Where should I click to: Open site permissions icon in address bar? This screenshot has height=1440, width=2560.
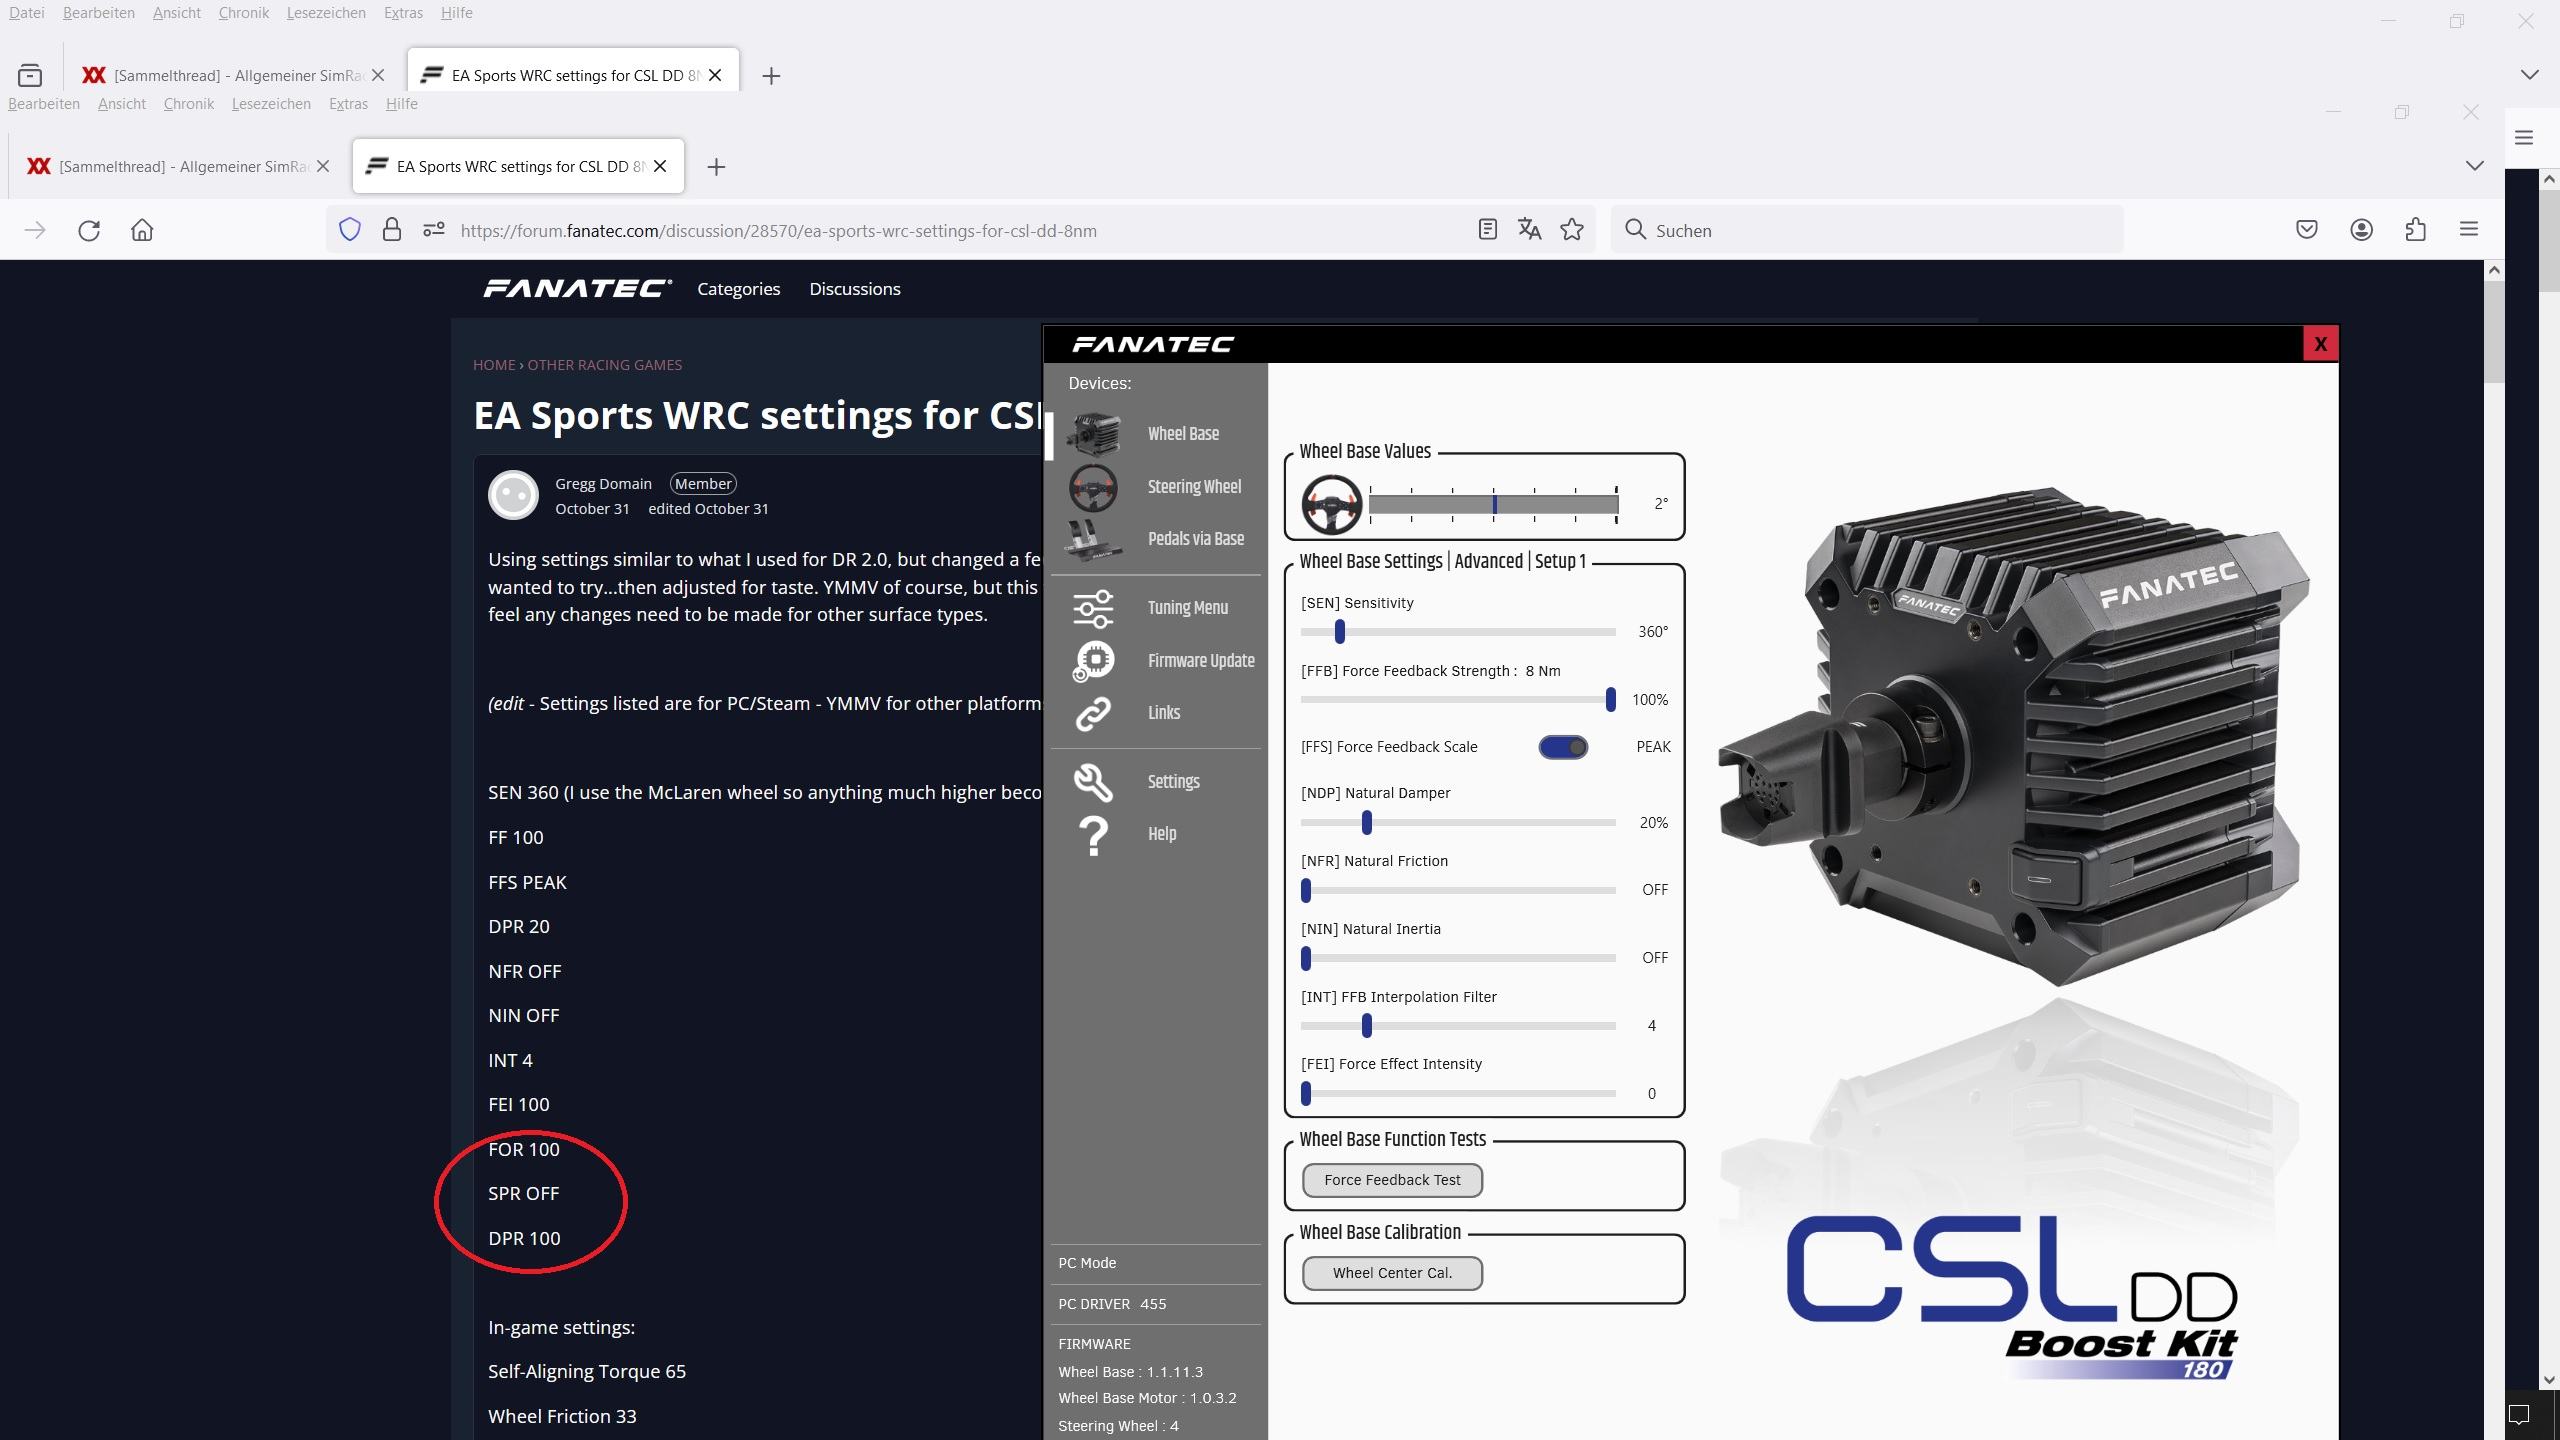pos(433,231)
